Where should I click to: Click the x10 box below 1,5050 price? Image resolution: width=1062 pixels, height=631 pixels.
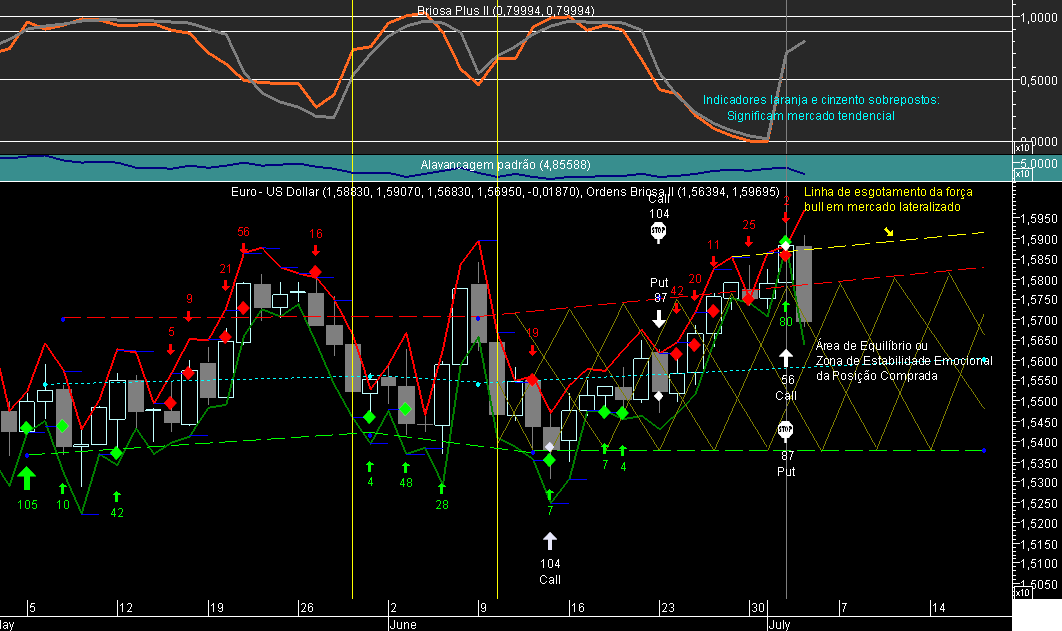pyautogui.click(x=1021, y=593)
